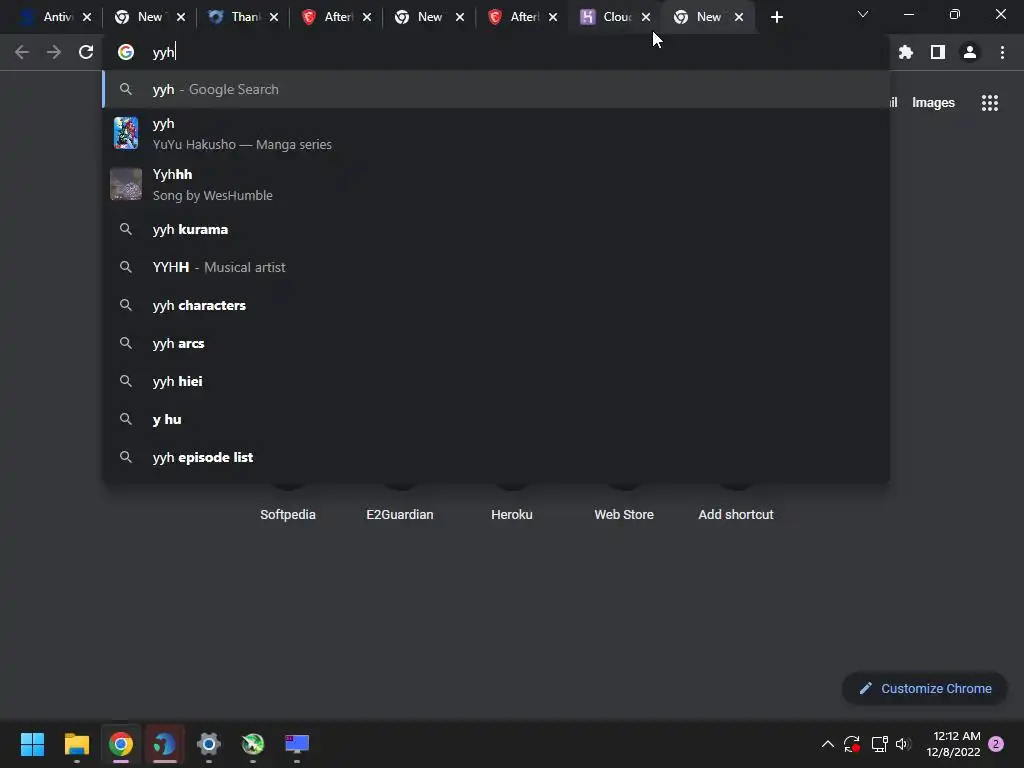Select the 'yyh kurama' suggestion
1024x768 pixels.
496,229
